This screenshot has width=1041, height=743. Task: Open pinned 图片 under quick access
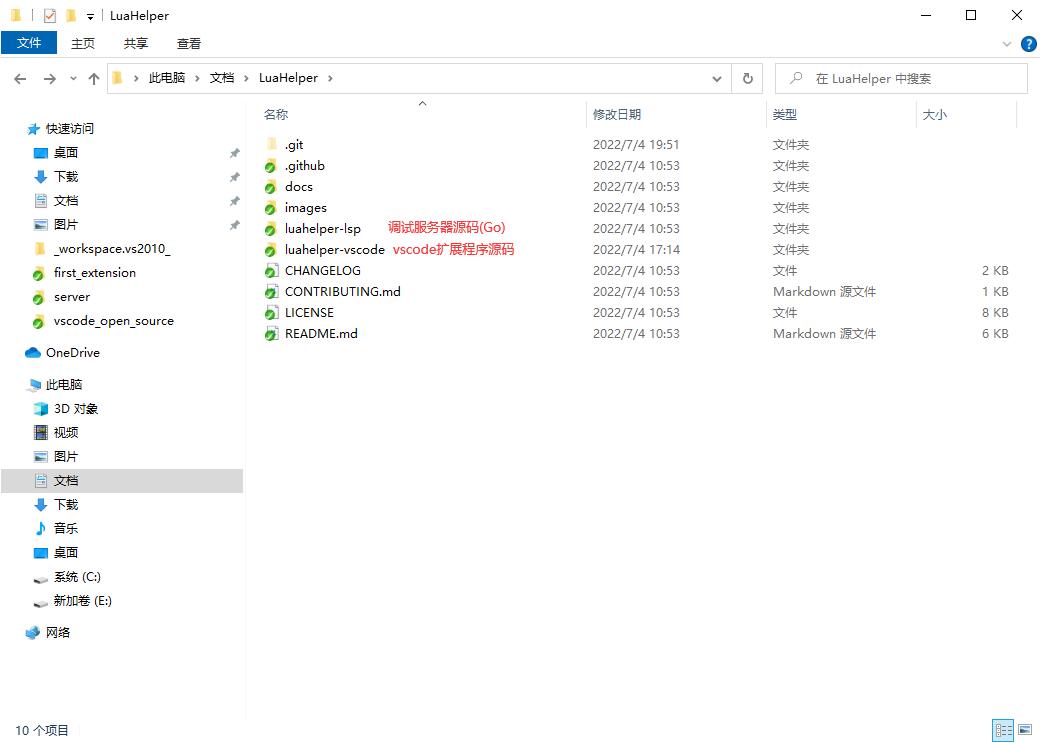[x=66, y=224]
